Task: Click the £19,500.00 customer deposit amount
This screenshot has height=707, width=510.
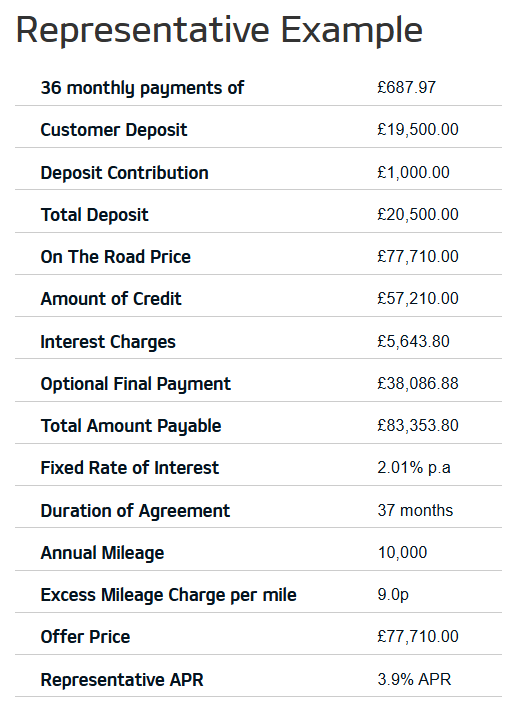Action: pyautogui.click(x=418, y=130)
